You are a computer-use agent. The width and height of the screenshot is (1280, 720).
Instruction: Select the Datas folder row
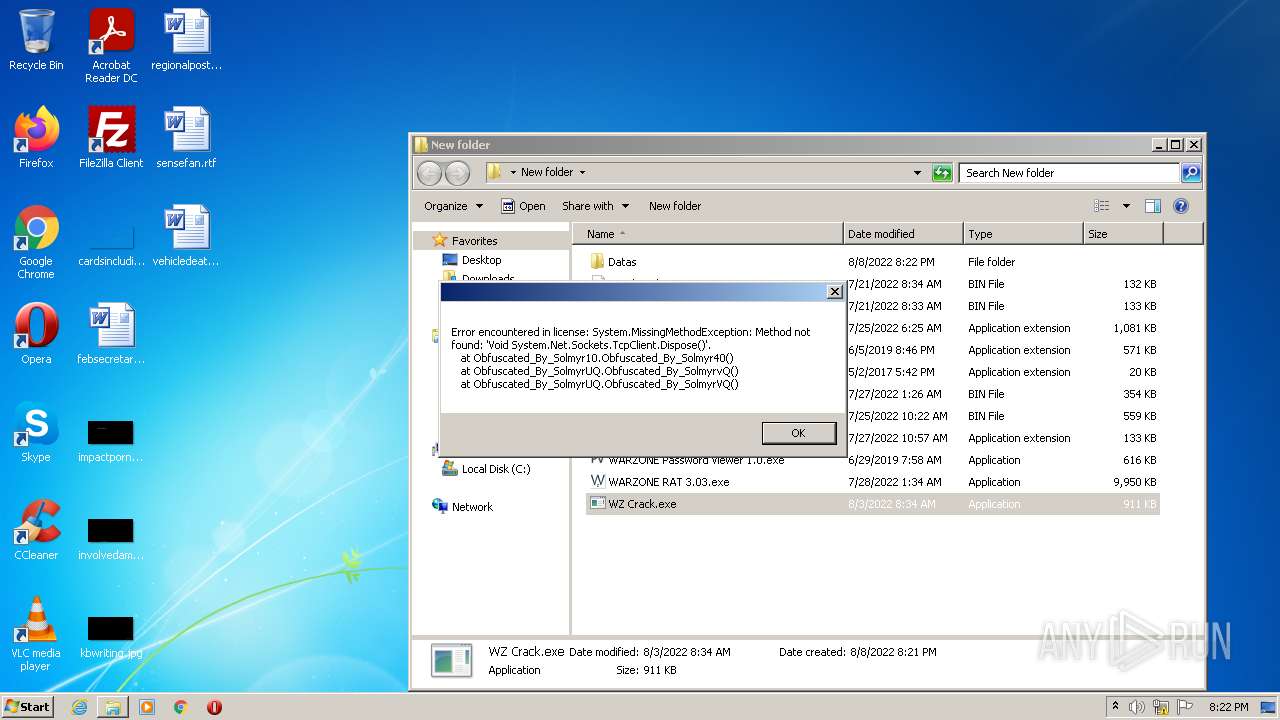pos(872,262)
